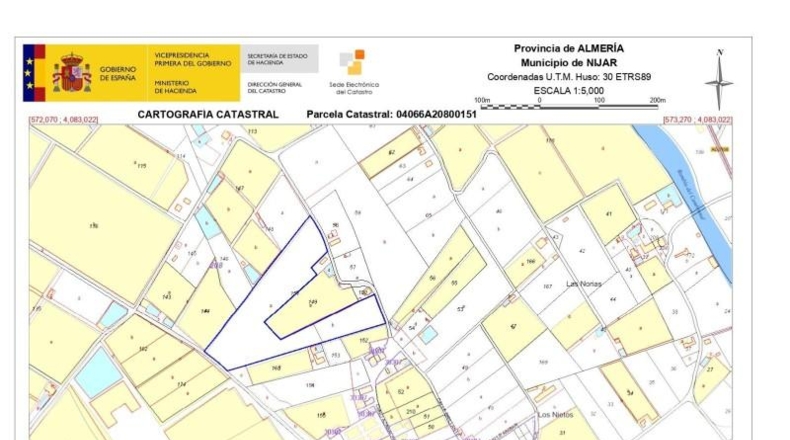Select the 'GOBIERNO DE ESPAÑA' text
Image resolution: width=790 pixels, height=440 pixels.
(x=118, y=74)
